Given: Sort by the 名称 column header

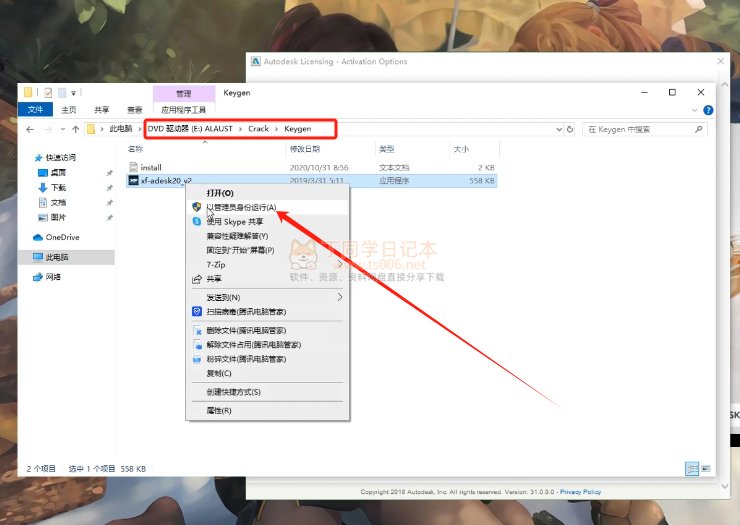Looking at the screenshot, I should 135,149.
